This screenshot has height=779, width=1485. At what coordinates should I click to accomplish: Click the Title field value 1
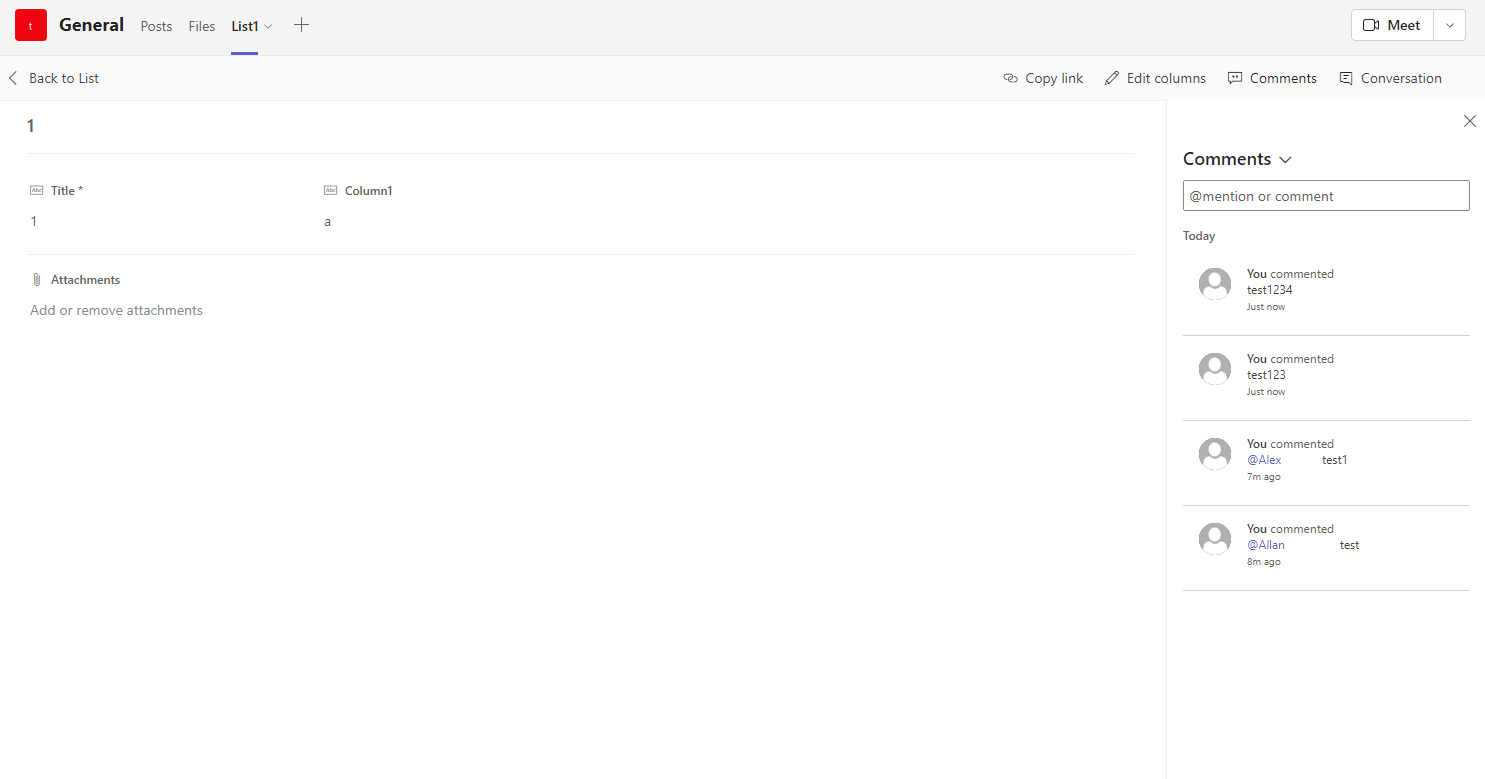point(34,221)
